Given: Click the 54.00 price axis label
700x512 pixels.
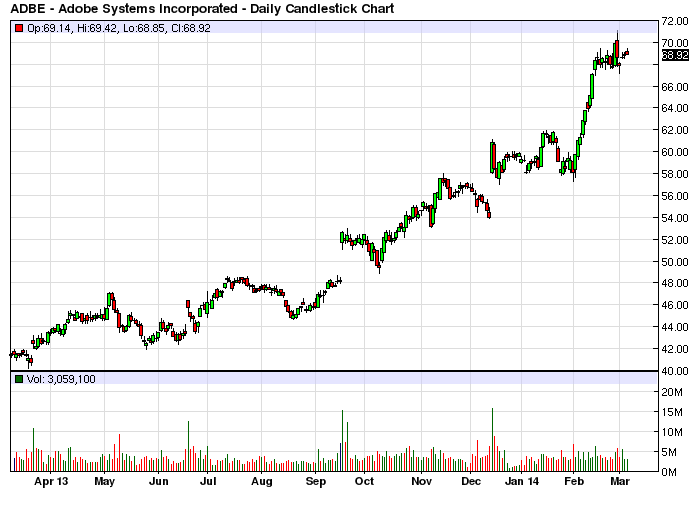Looking at the screenshot, I should pos(675,218).
